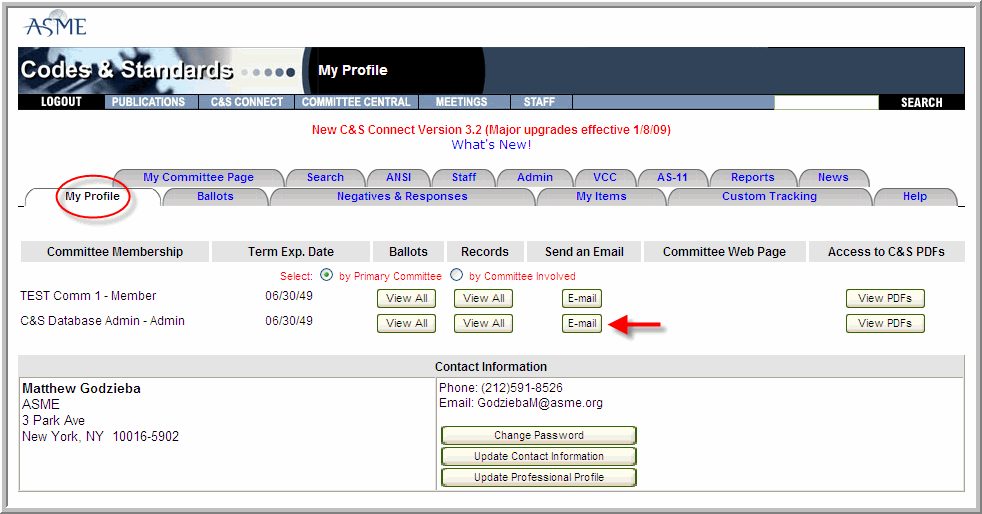This screenshot has height=514, width=982.
Task: Open the C&S CONNECT menu
Action: click(x=247, y=102)
